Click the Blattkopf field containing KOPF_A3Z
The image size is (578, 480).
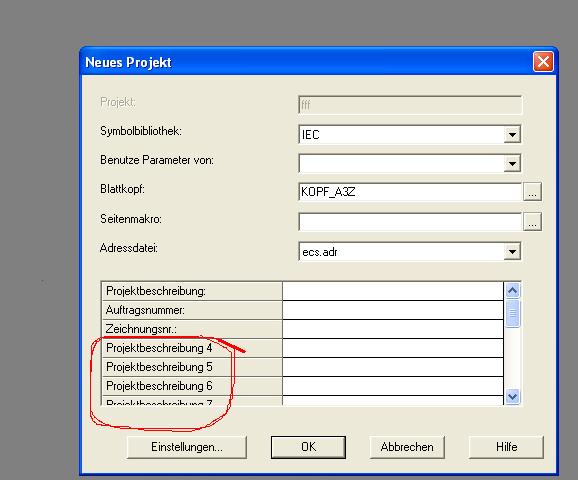coord(410,192)
